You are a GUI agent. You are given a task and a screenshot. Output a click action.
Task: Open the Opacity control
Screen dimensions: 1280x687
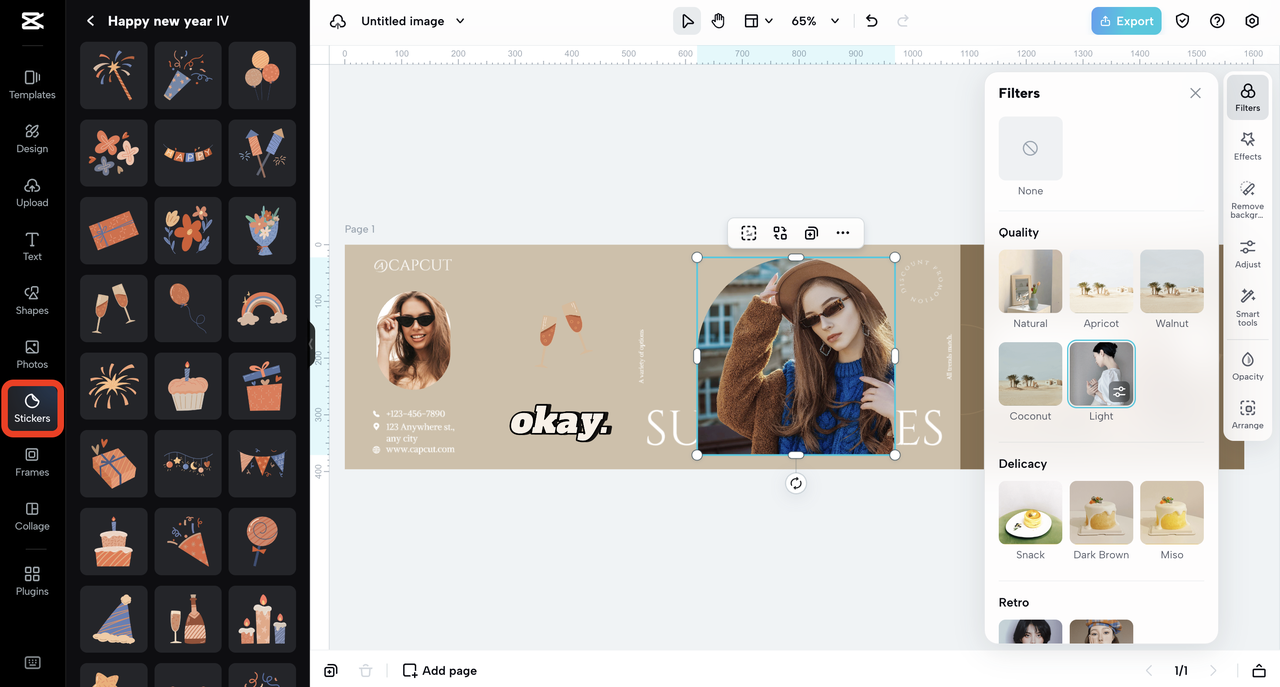click(1247, 366)
